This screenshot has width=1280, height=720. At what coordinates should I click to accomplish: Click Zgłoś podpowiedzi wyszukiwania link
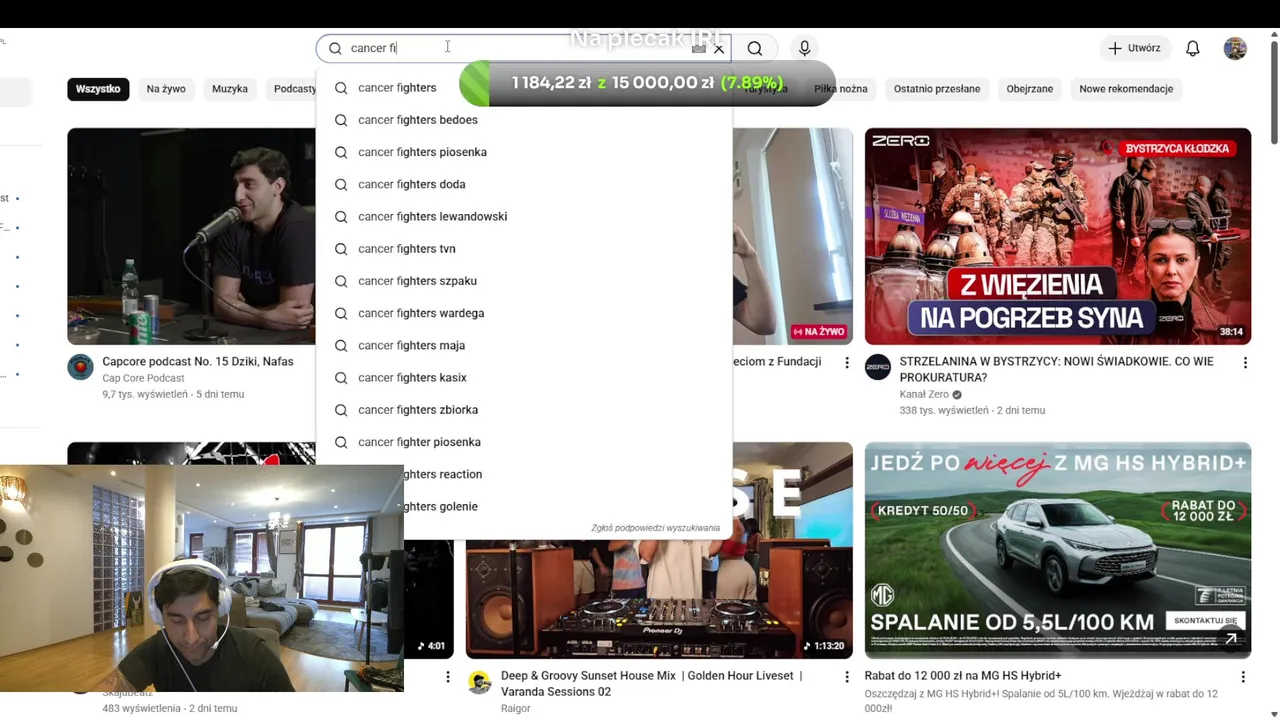[x=655, y=528]
